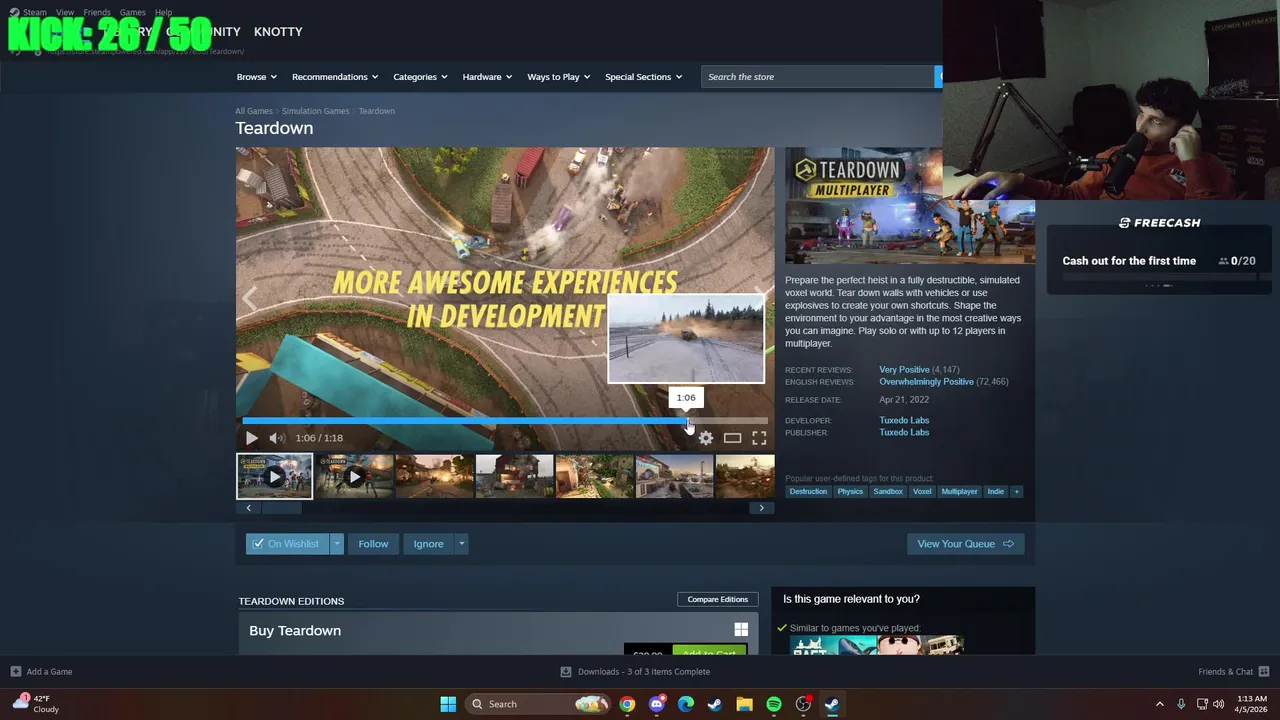This screenshot has height=720, width=1280.
Task: Mute the trailer volume speaker icon
Action: (277, 438)
